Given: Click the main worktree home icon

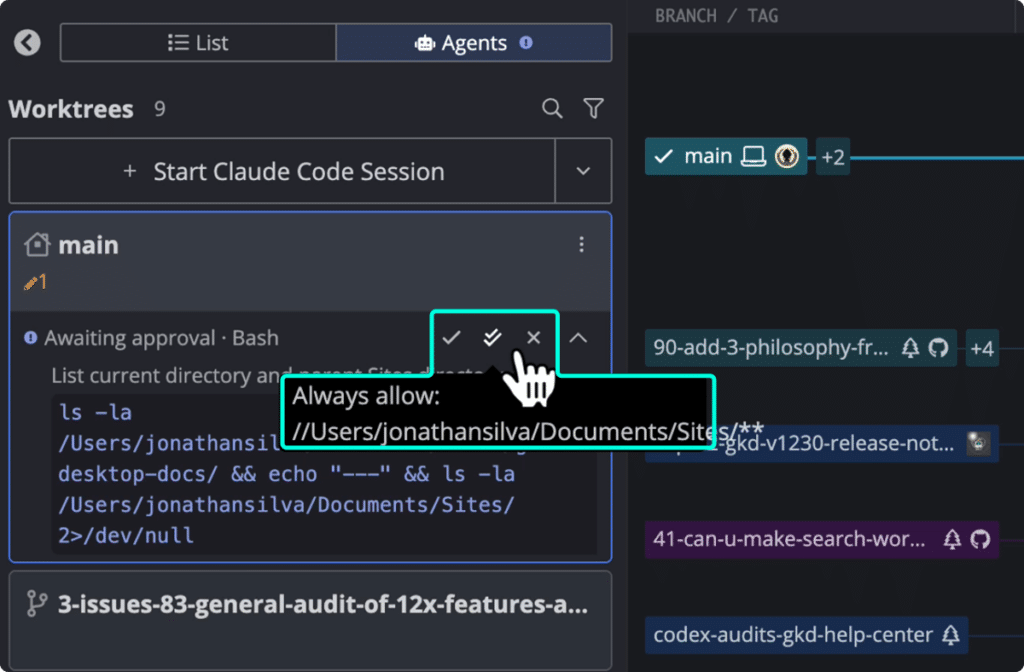Looking at the screenshot, I should [37, 245].
